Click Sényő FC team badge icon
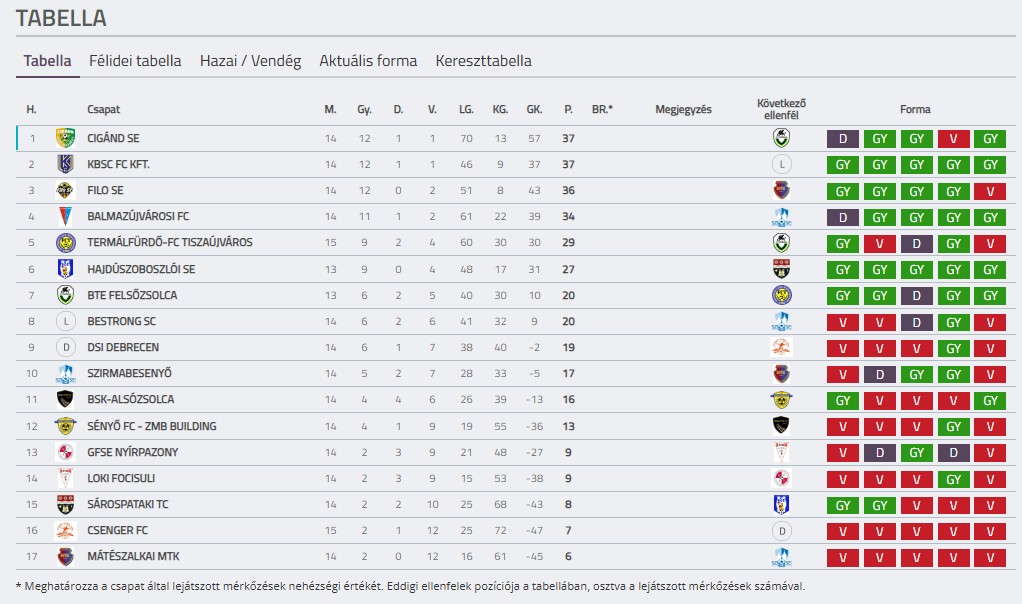The width and height of the screenshot is (1022, 604). coord(65,426)
